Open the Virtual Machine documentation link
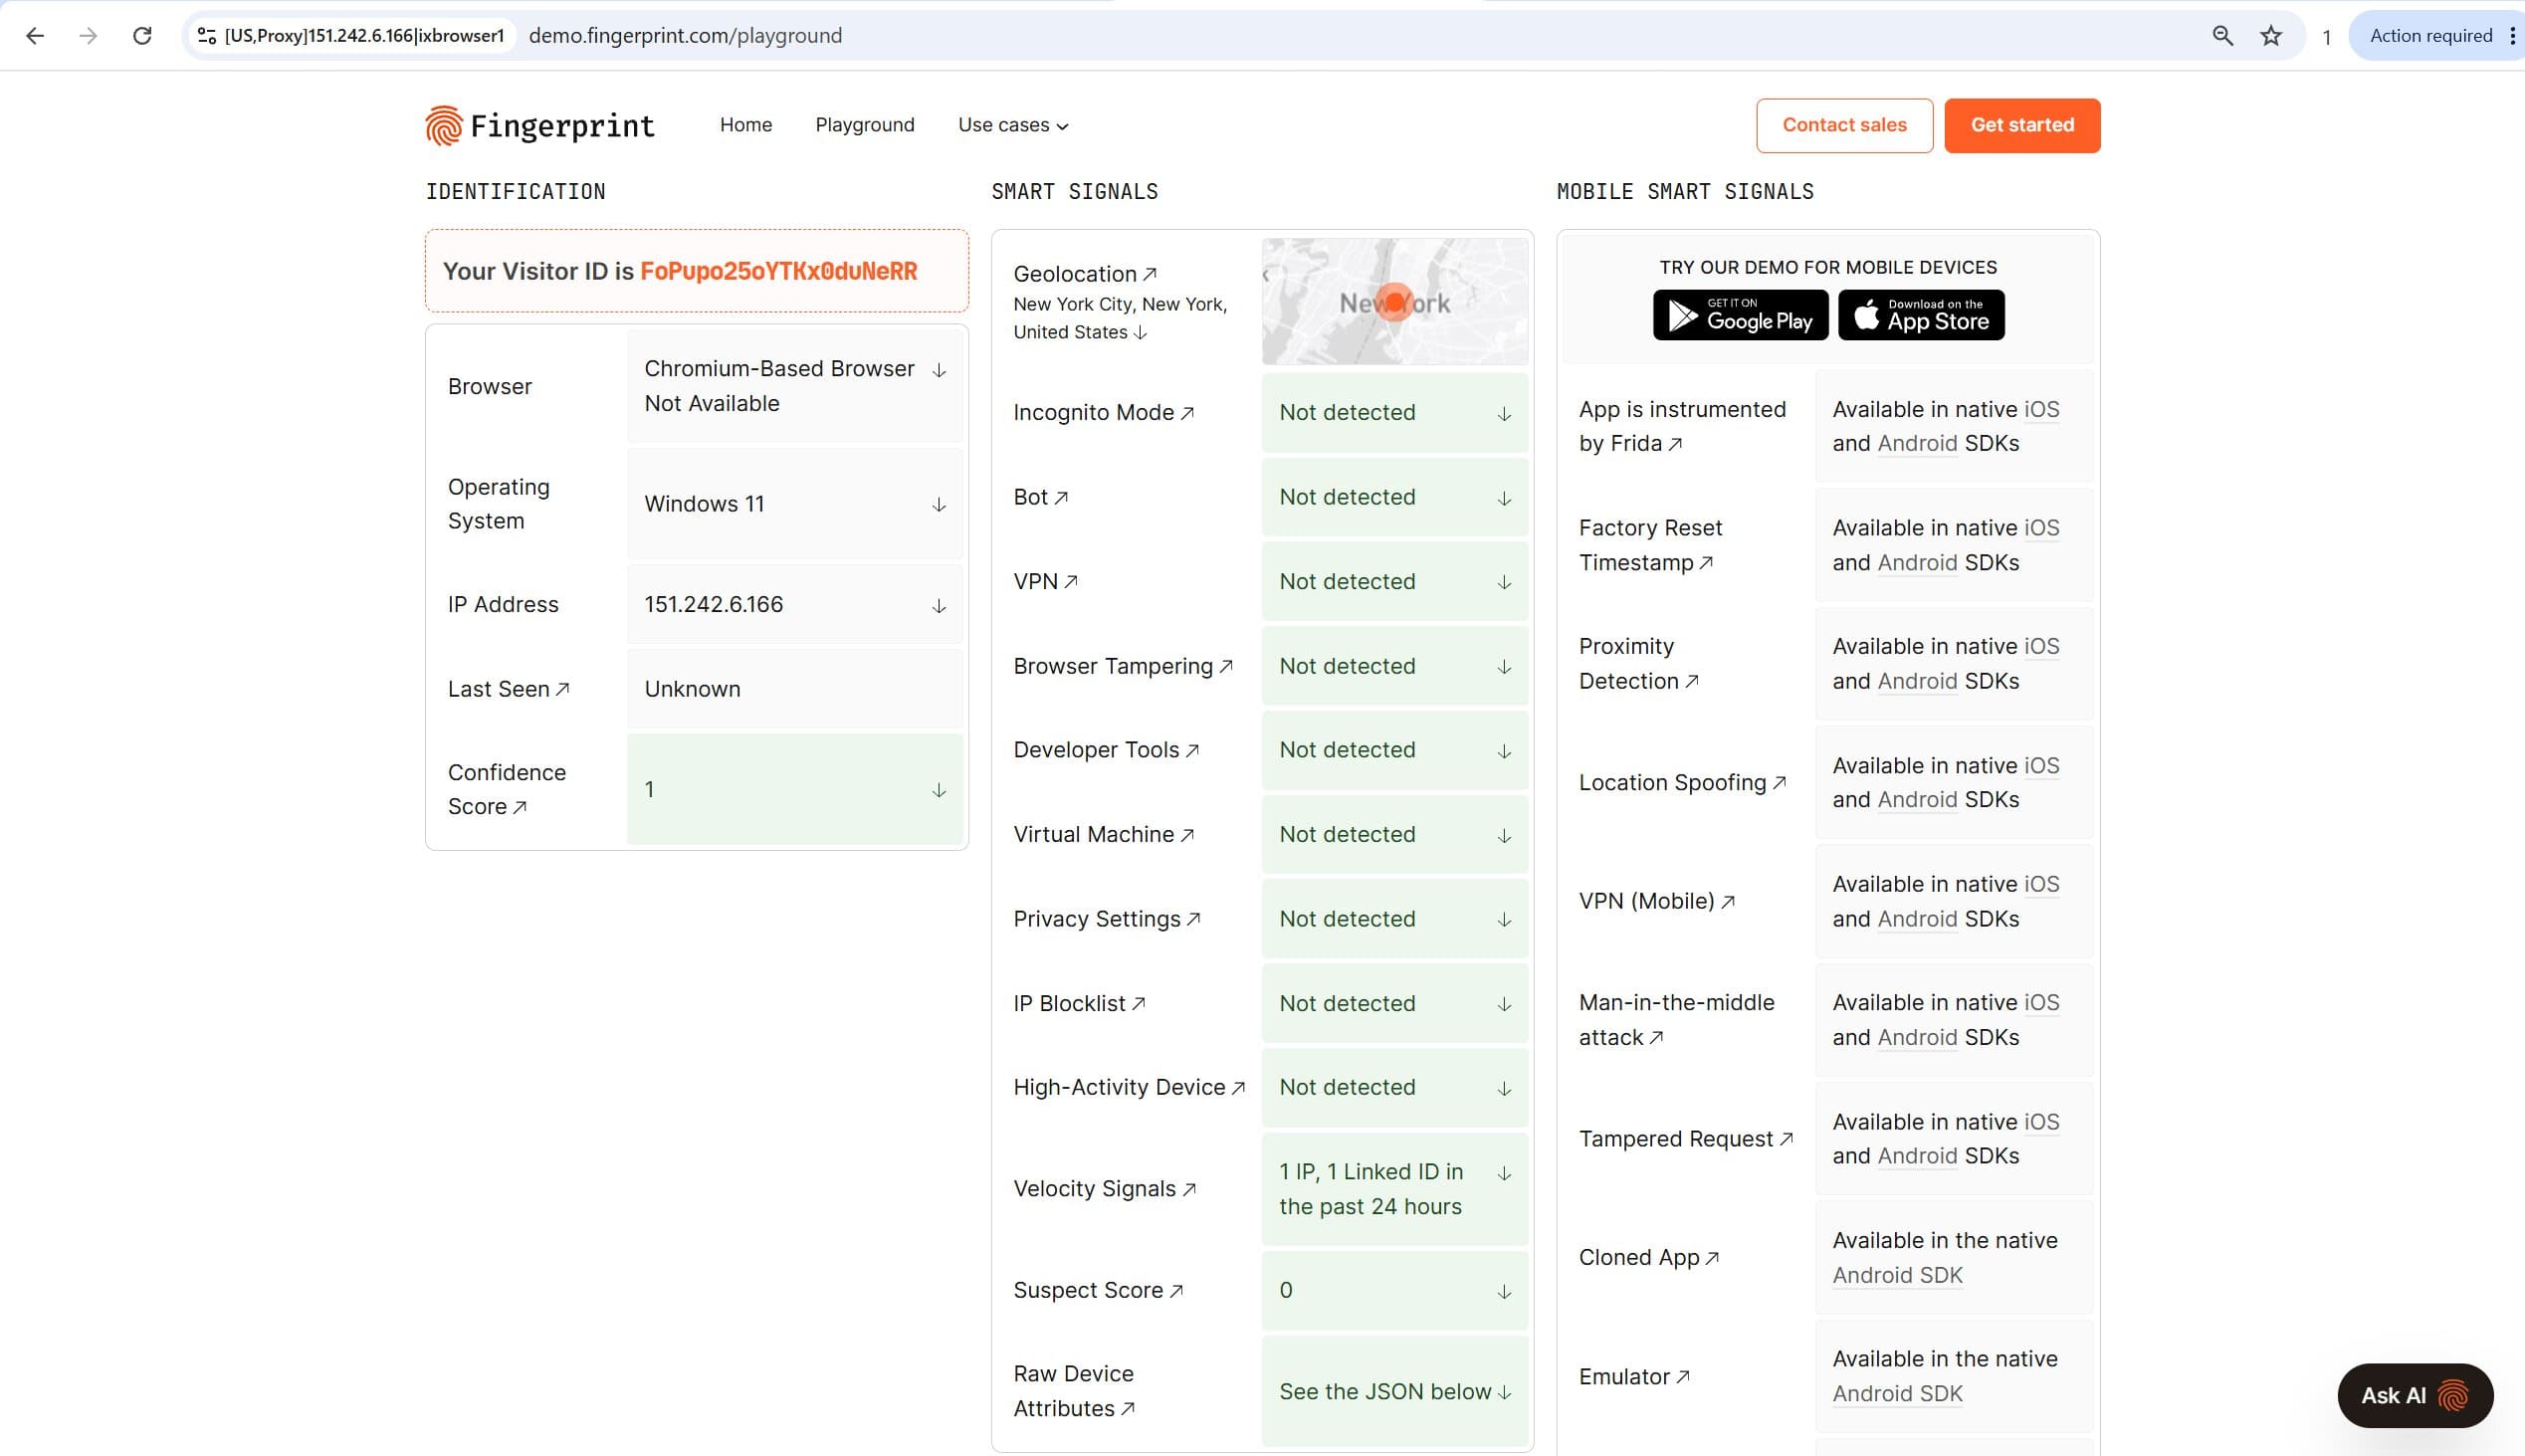2525x1456 pixels. (1104, 834)
